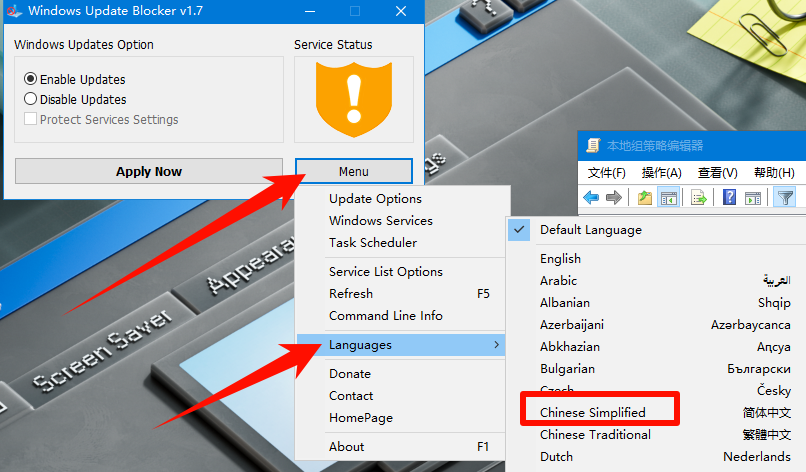806x472 pixels.
Task: Select English in the language list
Action: [657, 259]
